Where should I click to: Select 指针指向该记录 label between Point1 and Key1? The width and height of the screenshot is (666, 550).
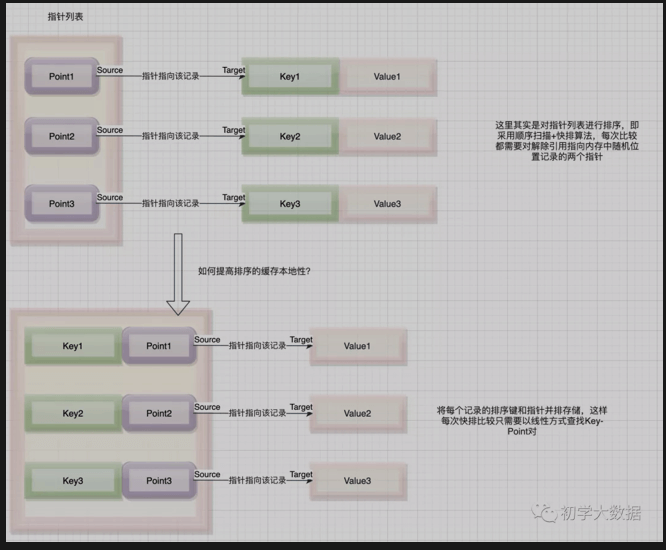click(x=170, y=76)
